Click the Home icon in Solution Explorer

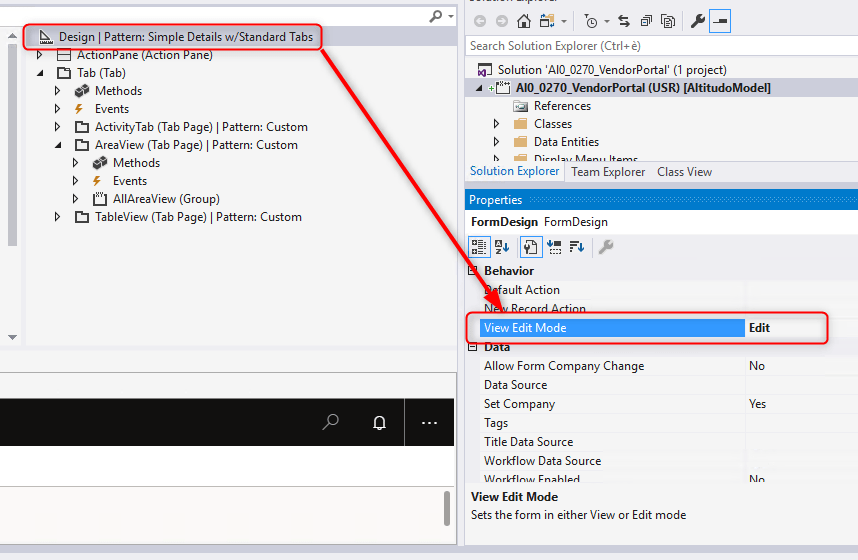click(524, 21)
